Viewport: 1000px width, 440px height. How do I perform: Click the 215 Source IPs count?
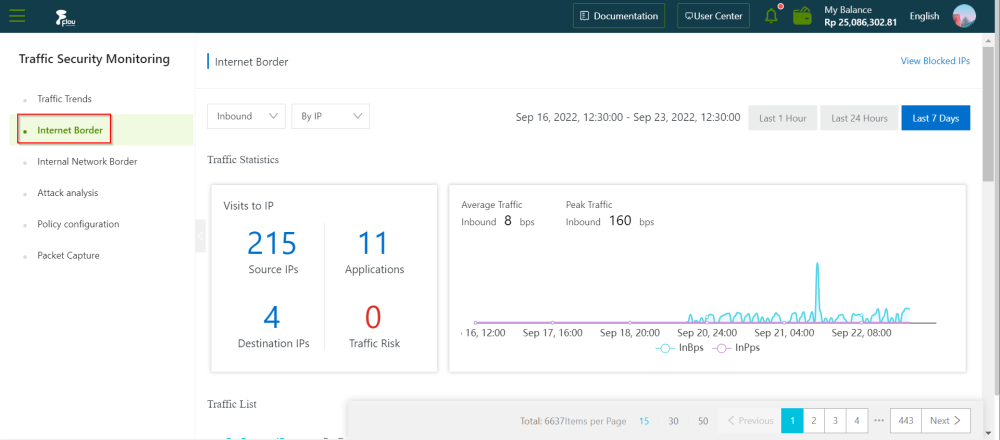272,242
